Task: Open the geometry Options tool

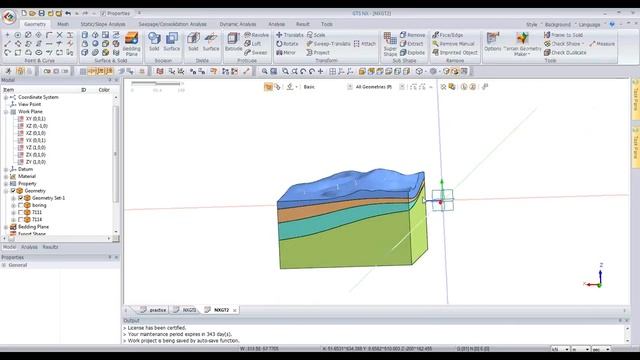Action: coord(493,42)
